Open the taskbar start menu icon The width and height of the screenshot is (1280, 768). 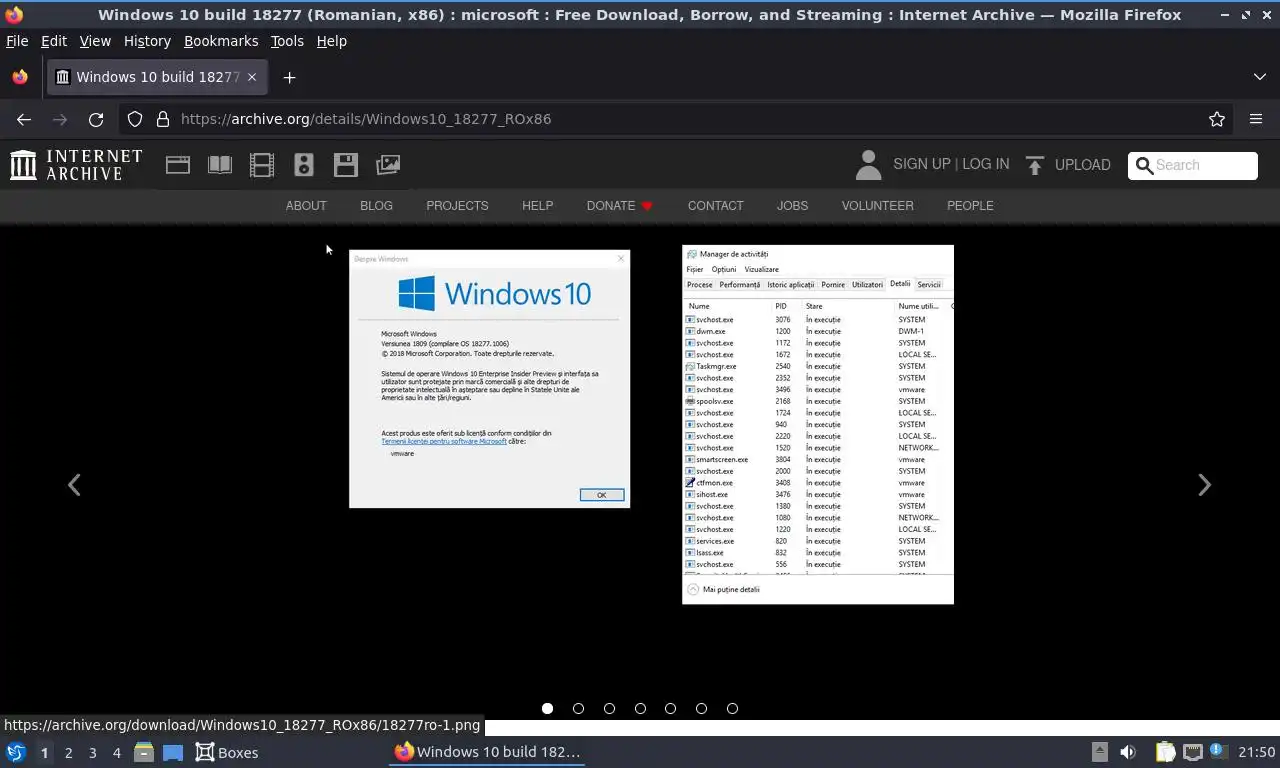[x=15, y=752]
